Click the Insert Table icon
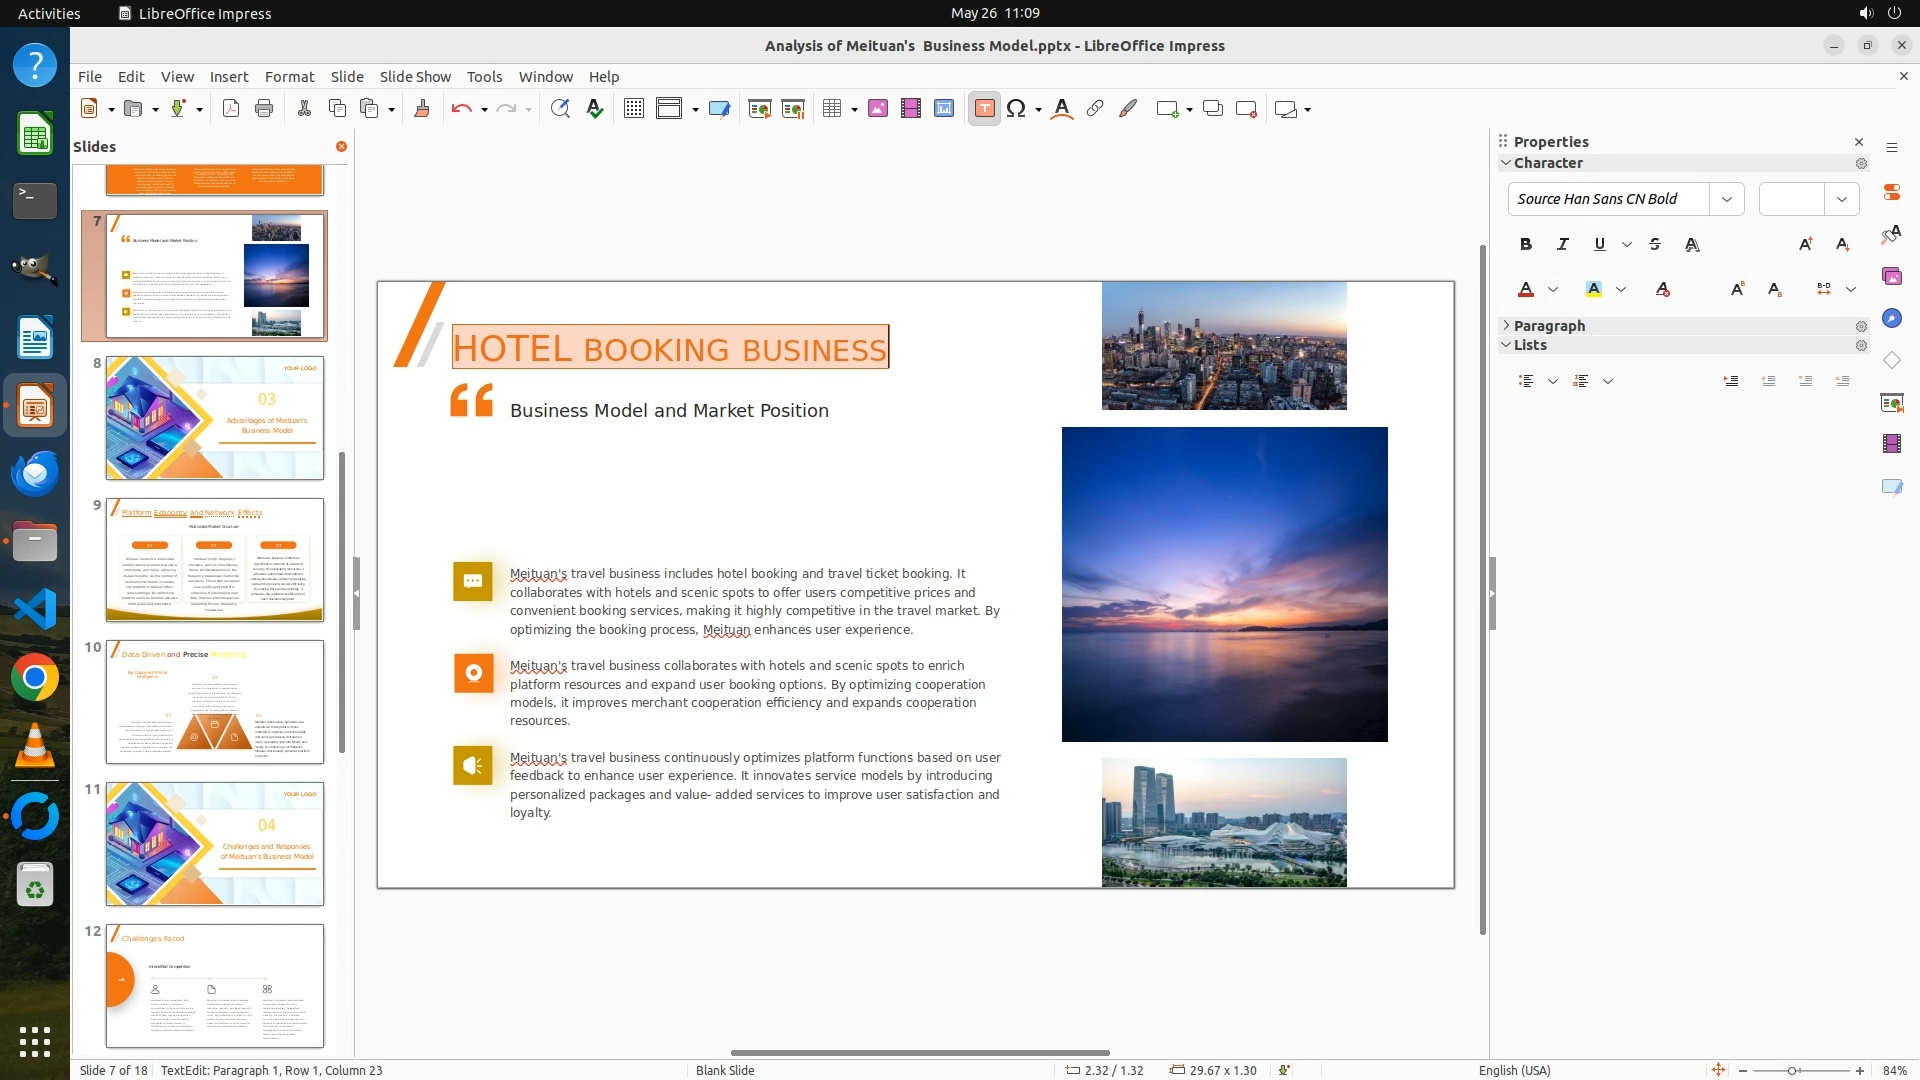This screenshot has width=1920, height=1080. click(x=831, y=109)
